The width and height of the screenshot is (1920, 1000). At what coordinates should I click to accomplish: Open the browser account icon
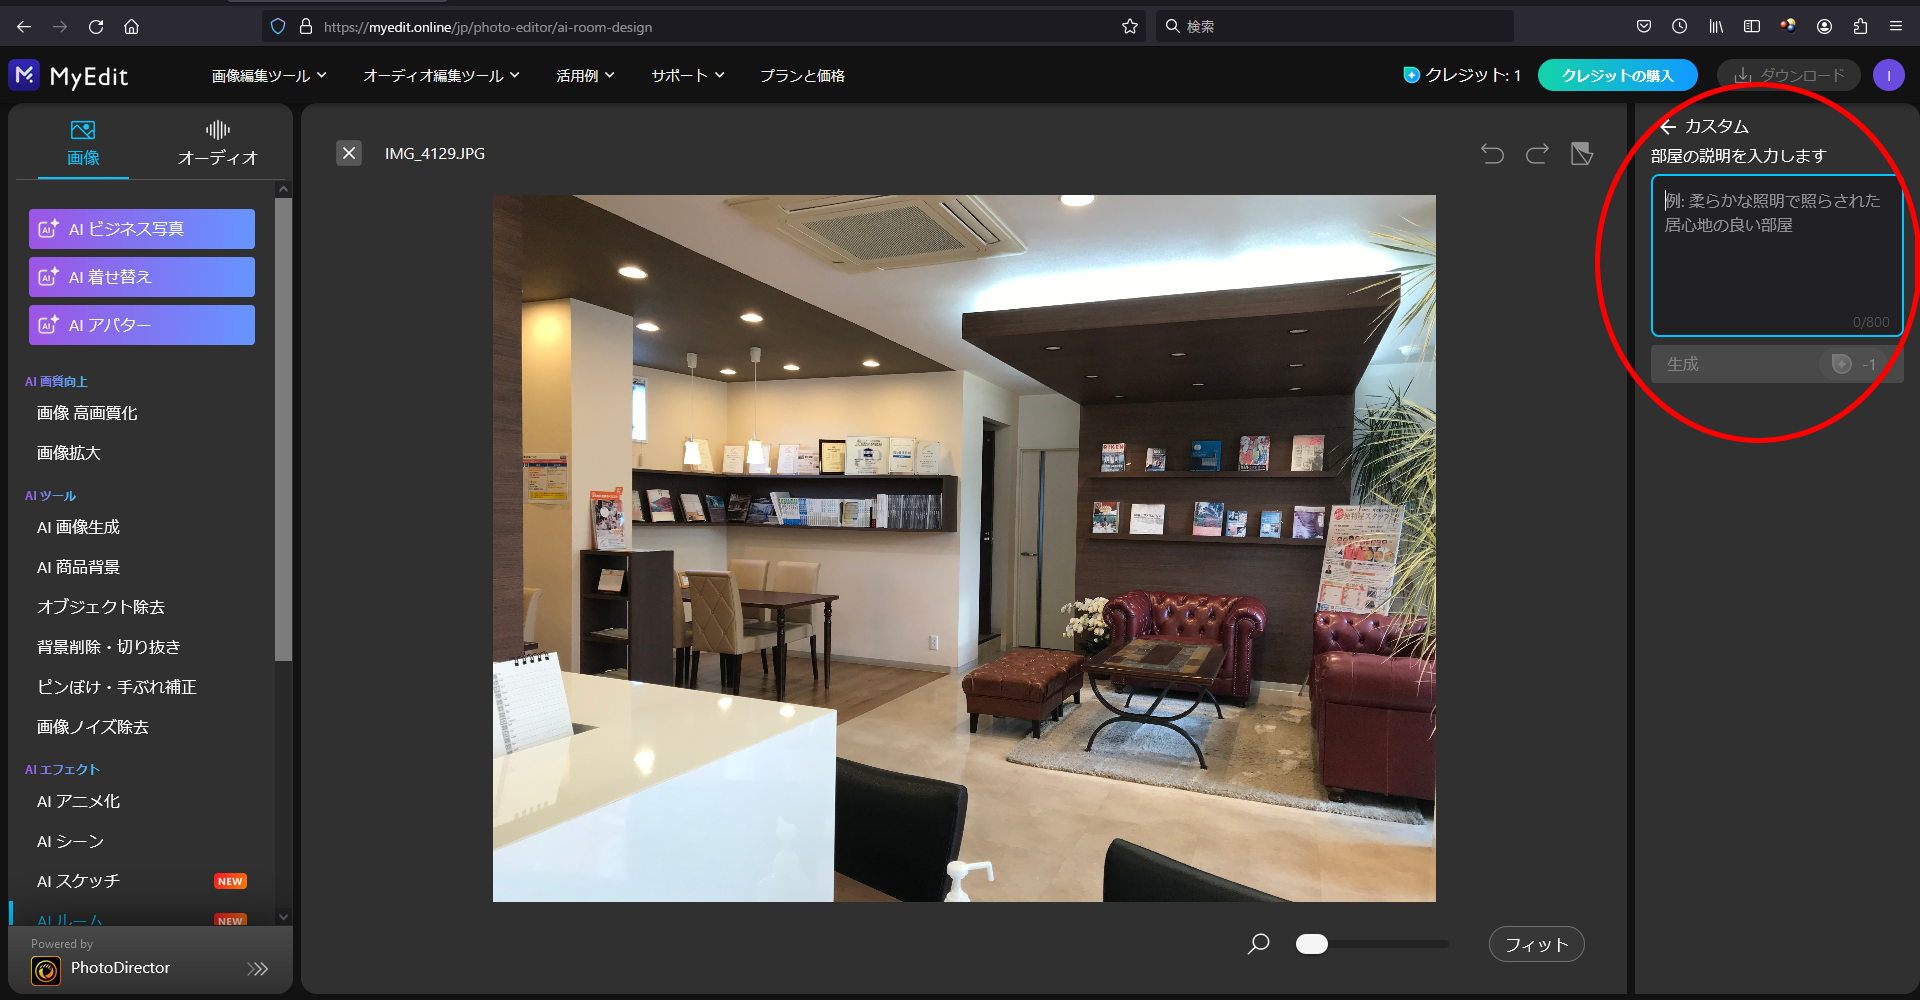(1824, 27)
